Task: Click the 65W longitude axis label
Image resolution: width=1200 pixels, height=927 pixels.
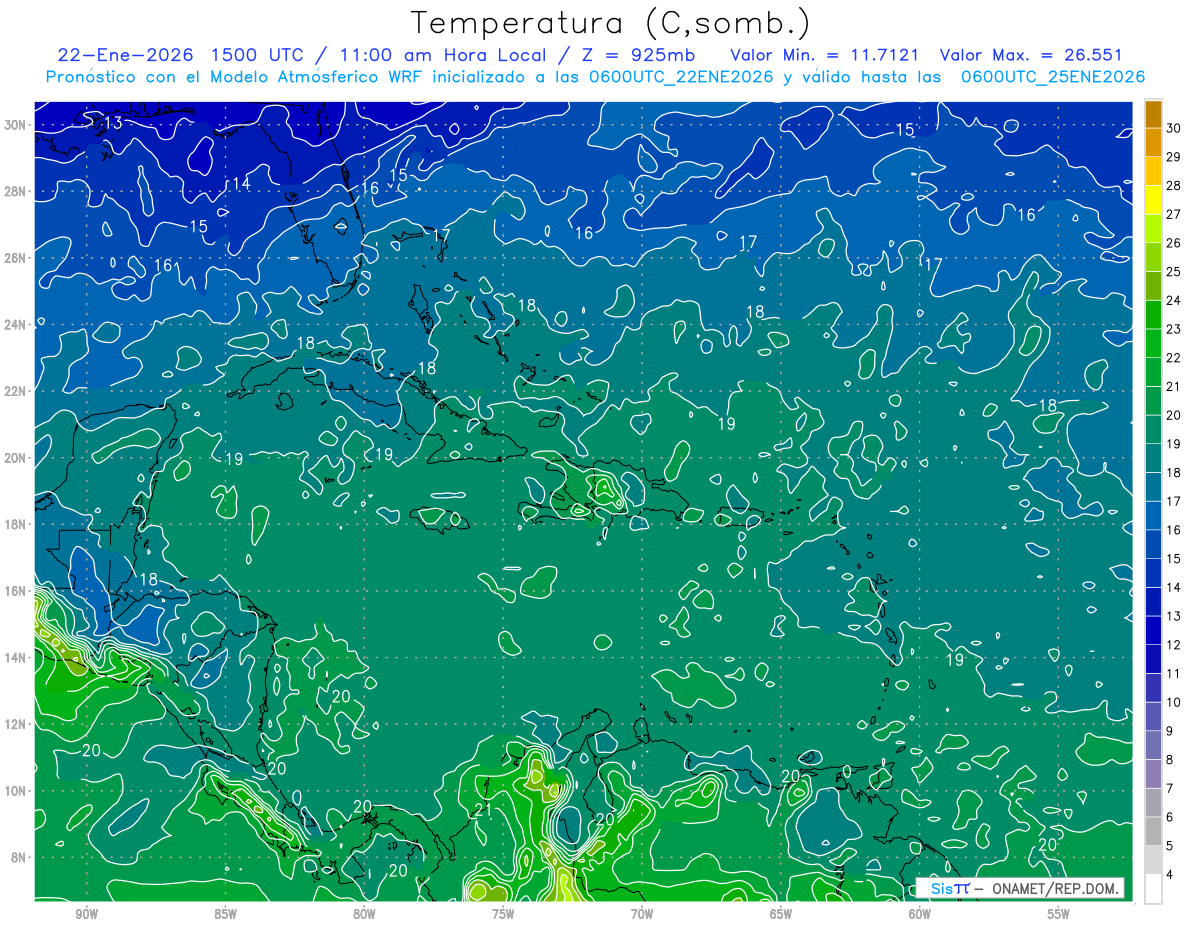Action: pos(781,914)
